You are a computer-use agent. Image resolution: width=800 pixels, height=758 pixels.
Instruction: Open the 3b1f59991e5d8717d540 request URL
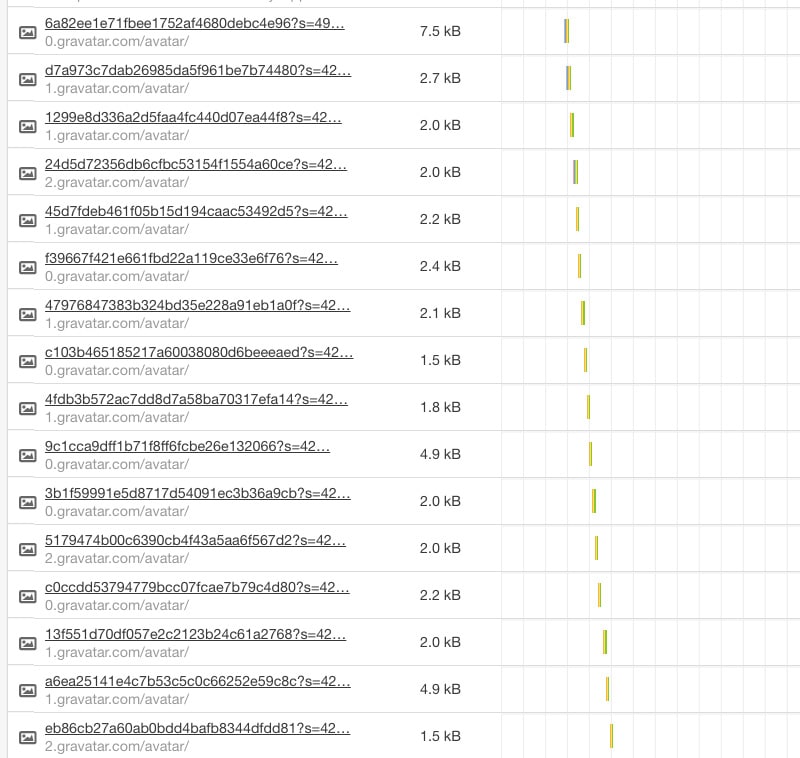click(197, 493)
